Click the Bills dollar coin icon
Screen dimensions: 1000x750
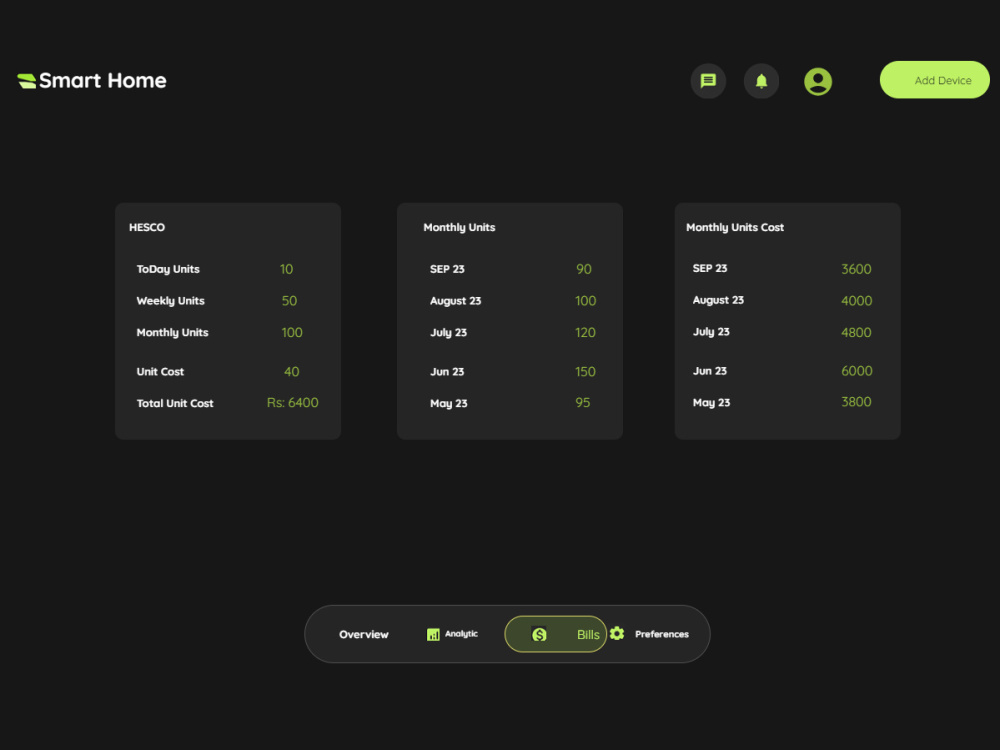click(539, 634)
